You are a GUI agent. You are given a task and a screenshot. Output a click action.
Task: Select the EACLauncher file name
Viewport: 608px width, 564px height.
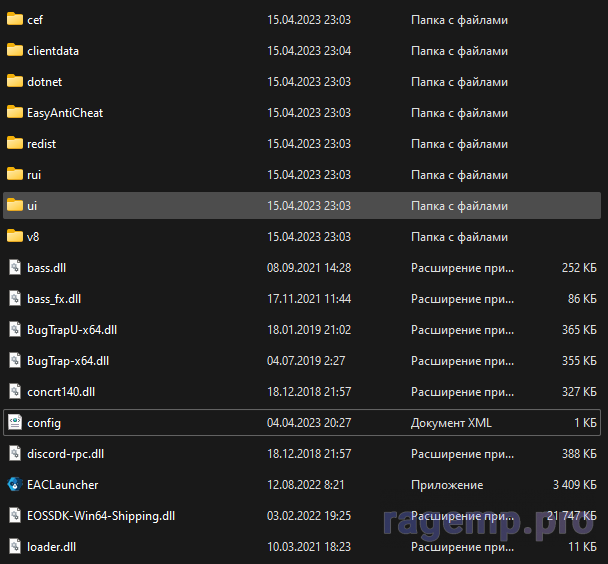(x=62, y=485)
